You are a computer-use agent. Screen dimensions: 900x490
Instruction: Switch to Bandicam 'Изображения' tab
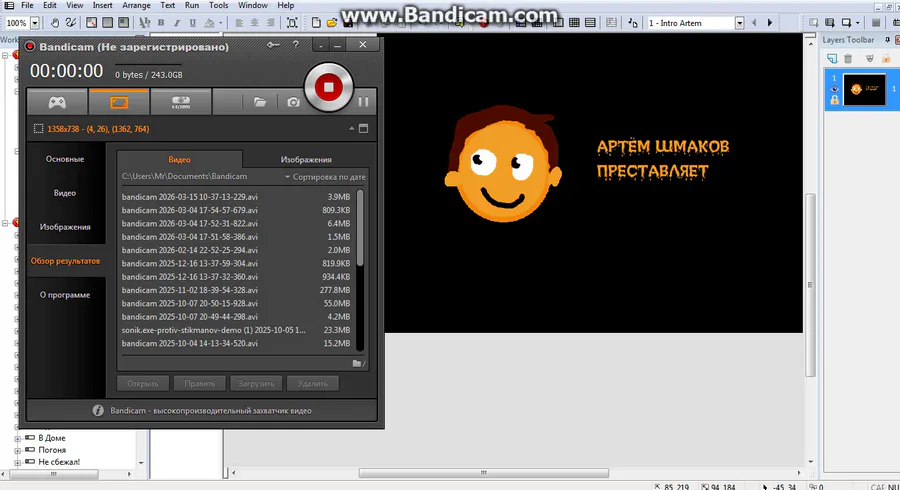(x=306, y=160)
